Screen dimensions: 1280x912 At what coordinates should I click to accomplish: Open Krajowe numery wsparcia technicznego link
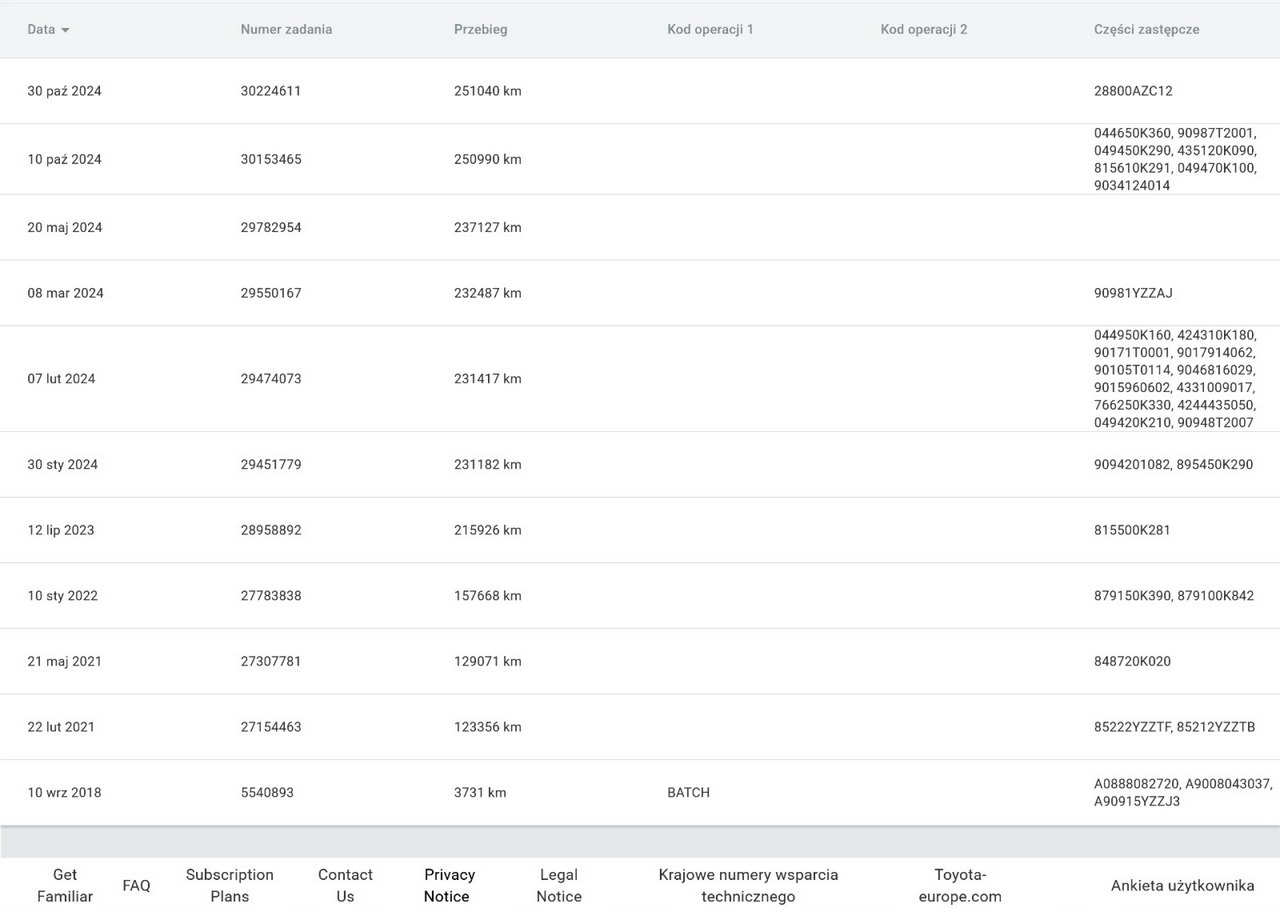point(748,885)
